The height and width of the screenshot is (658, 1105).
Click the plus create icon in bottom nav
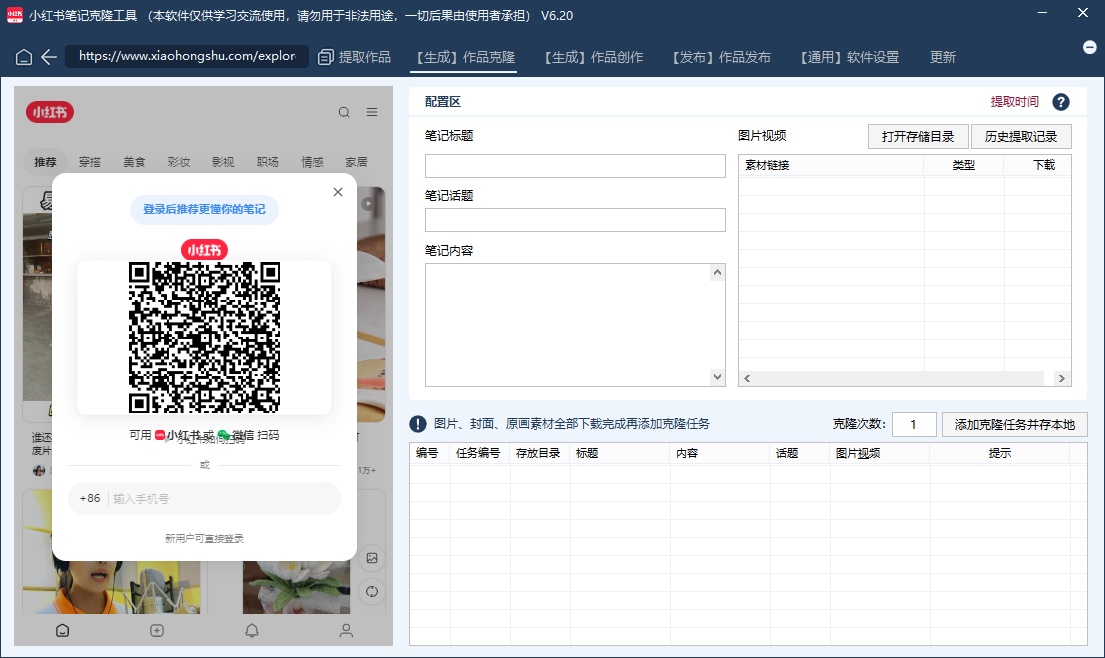tap(156, 630)
